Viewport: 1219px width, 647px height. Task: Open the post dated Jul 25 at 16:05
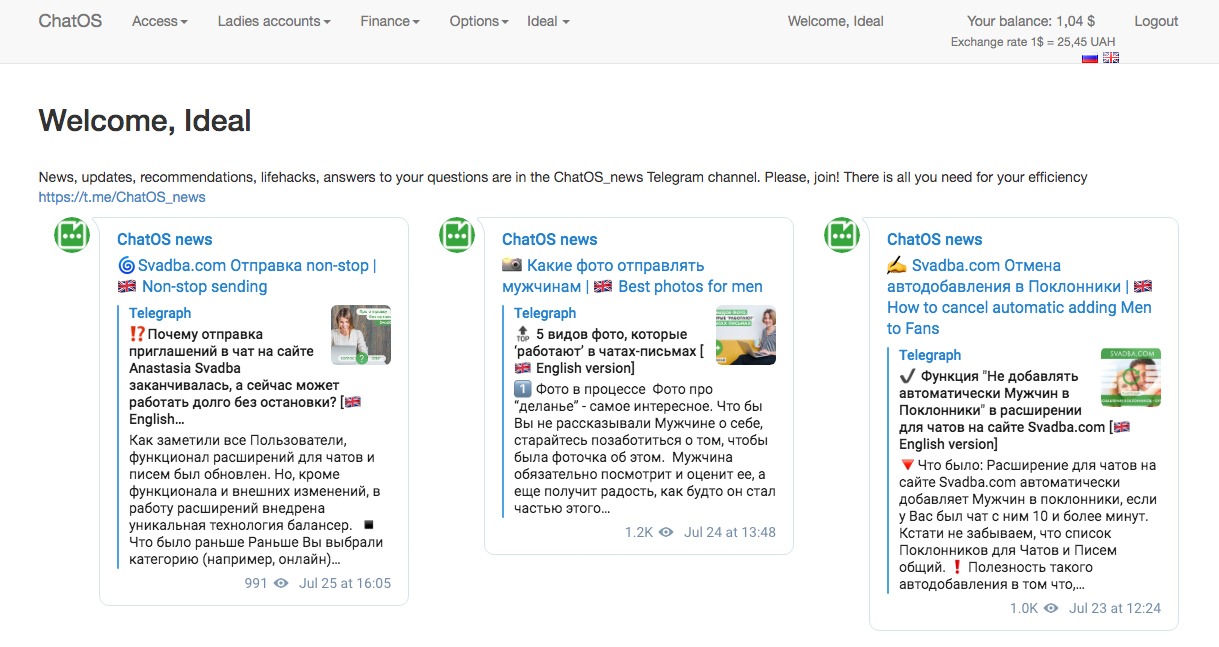pos(345,583)
